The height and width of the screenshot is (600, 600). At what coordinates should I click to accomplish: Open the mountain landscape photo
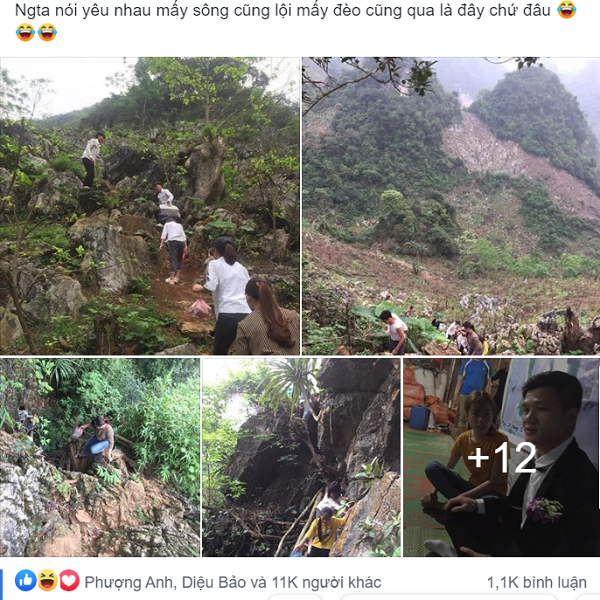coord(451,206)
